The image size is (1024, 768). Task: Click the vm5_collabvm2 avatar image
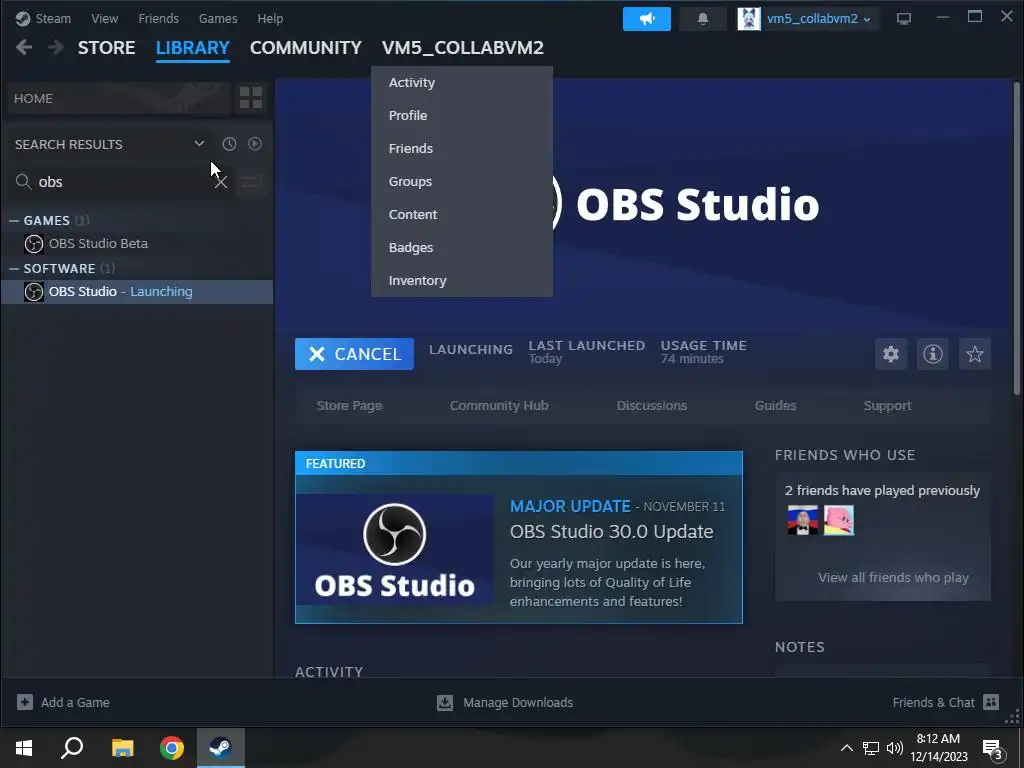[749, 19]
